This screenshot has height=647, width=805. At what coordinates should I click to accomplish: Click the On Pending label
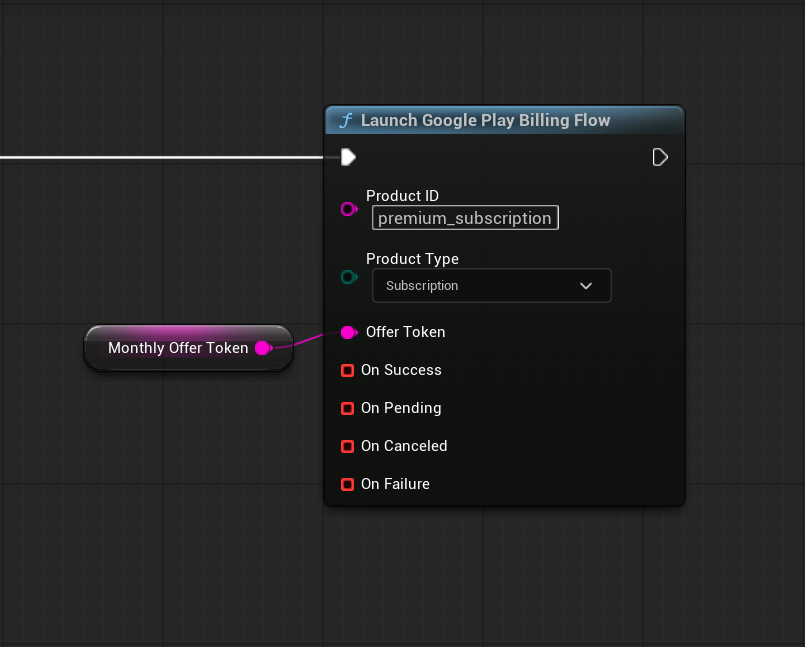pos(401,408)
